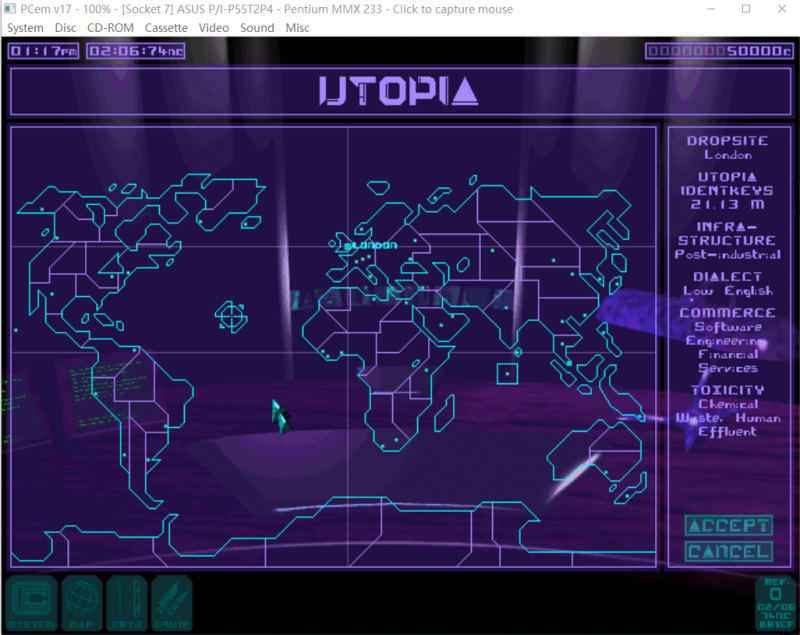Click the Map globe icon
Image resolution: width=800 pixels, height=635 pixels.
80,603
